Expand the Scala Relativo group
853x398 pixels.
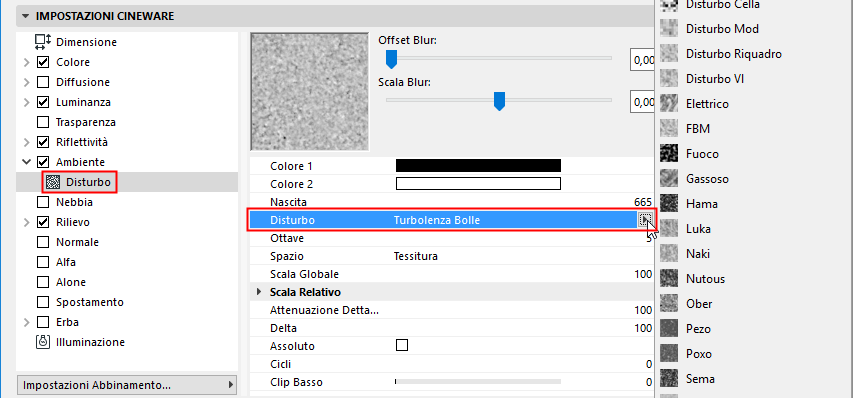(259, 293)
